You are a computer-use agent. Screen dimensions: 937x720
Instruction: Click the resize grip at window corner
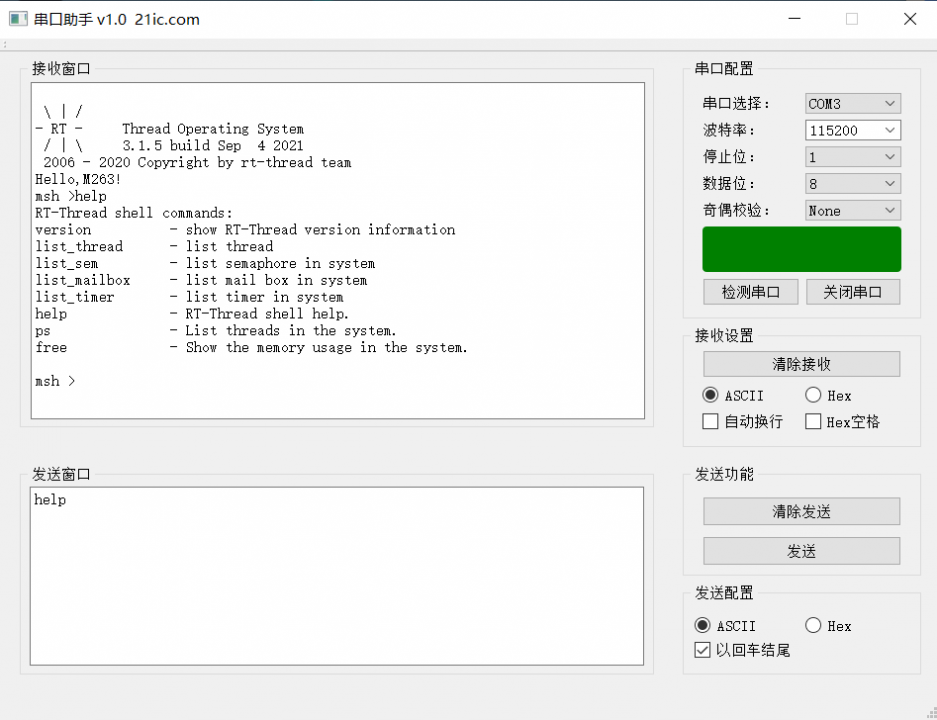tap(931, 713)
